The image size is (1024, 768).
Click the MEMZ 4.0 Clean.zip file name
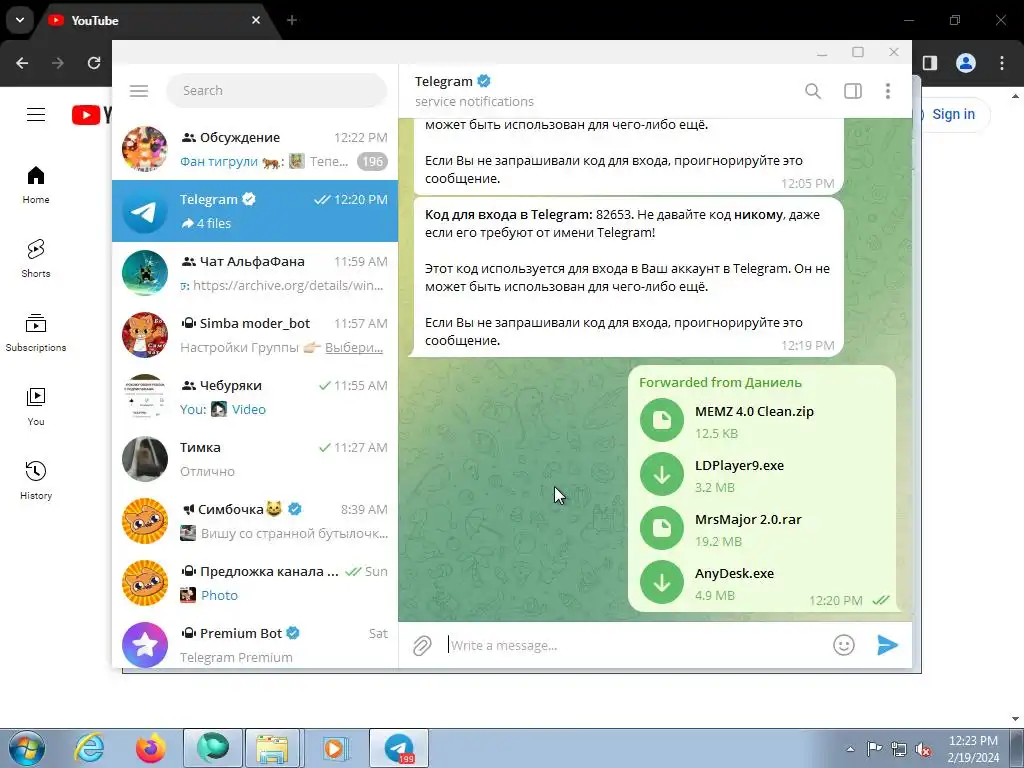[754, 411]
